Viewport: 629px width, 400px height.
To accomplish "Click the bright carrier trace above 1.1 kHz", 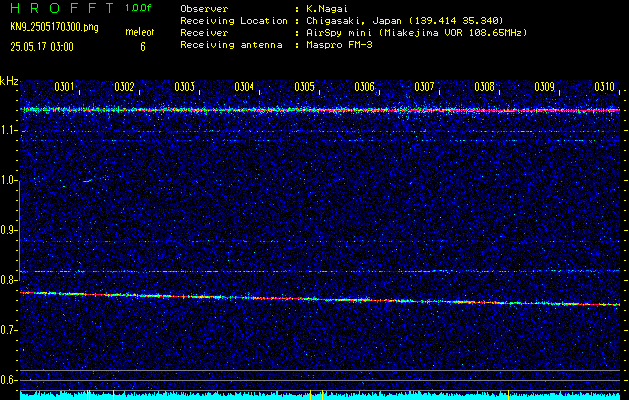I will (320, 110).
